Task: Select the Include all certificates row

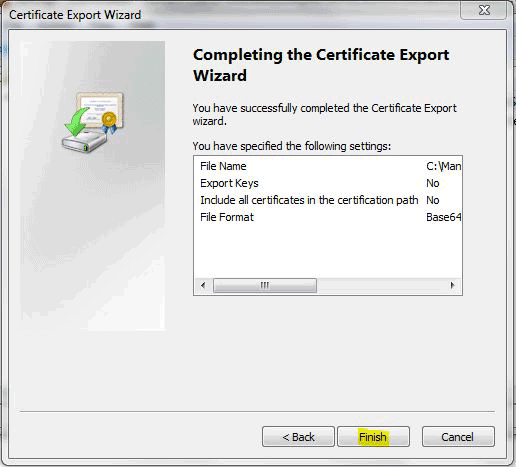Action: 328,200
